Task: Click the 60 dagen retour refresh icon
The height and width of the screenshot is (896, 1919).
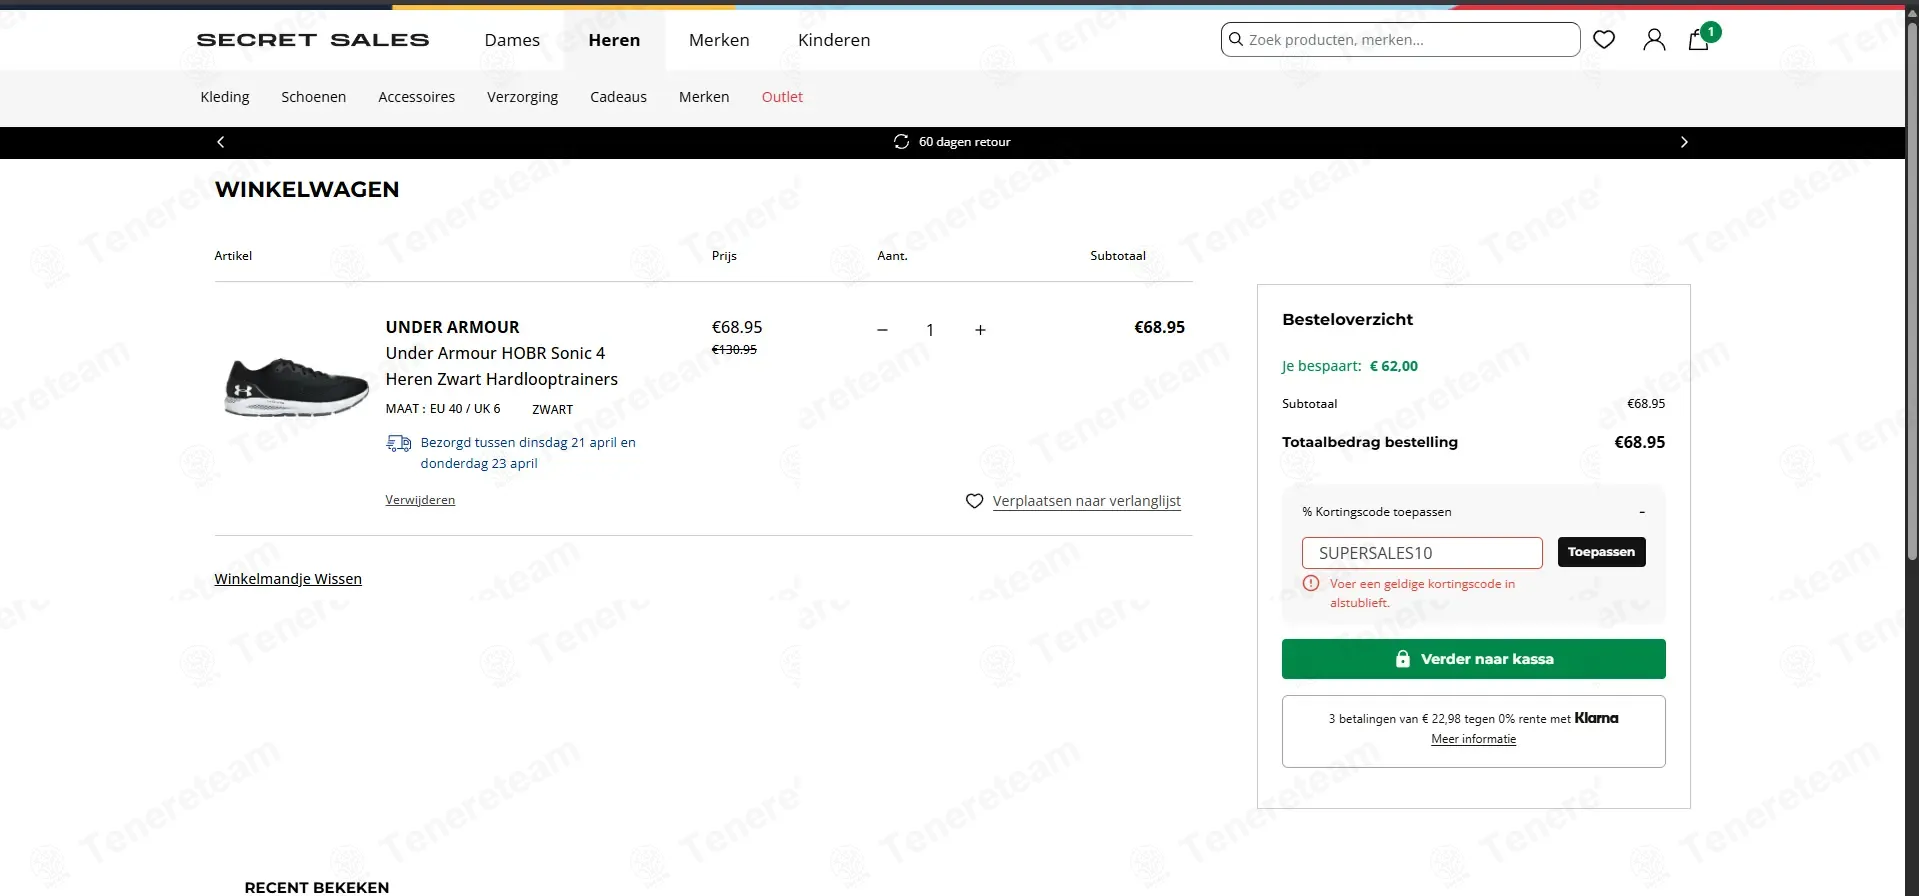Action: click(x=901, y=142)
